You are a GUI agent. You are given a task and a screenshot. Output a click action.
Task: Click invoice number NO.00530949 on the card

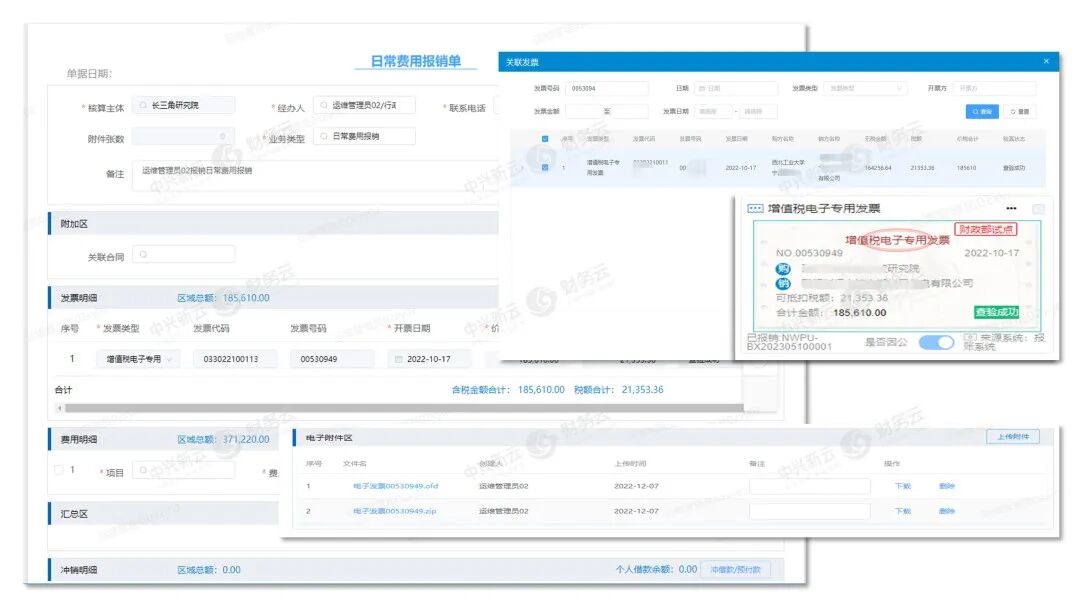(x=809, y=253)
